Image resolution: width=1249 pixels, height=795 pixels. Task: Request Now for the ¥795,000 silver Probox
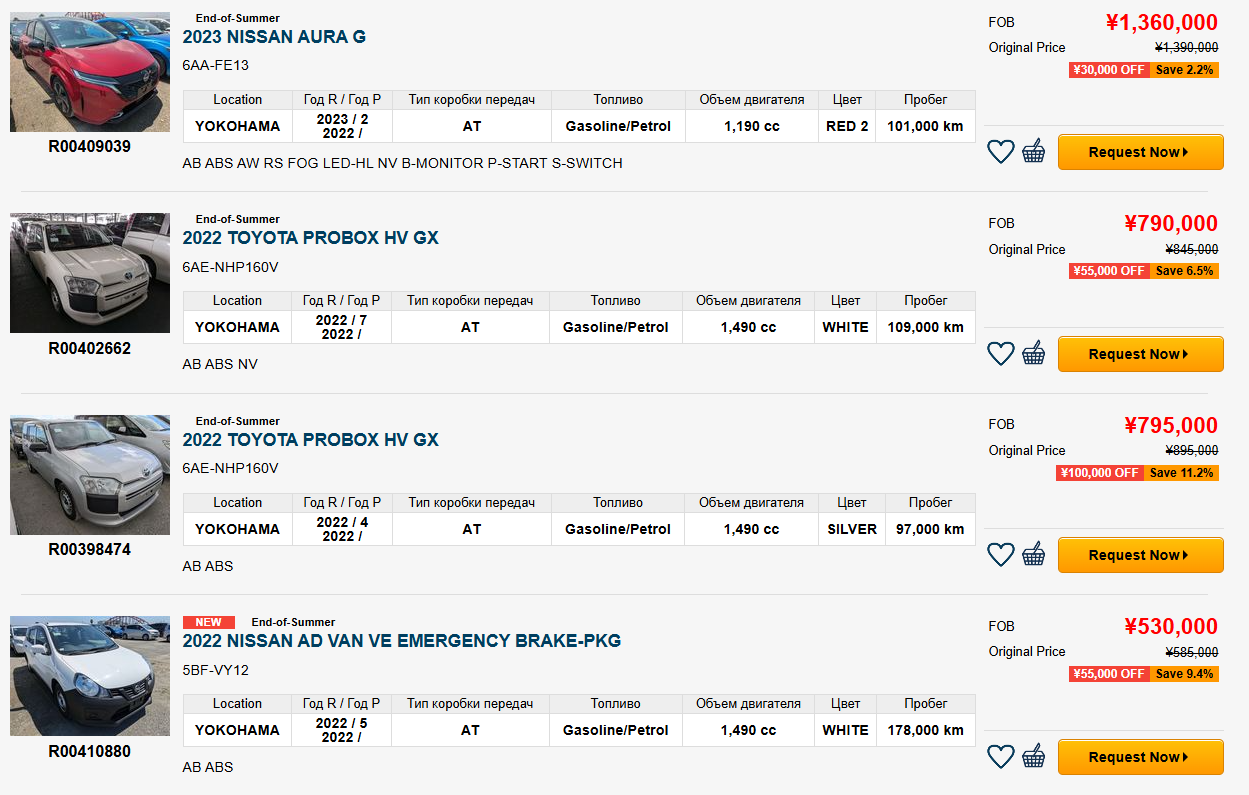(1140, 555)
